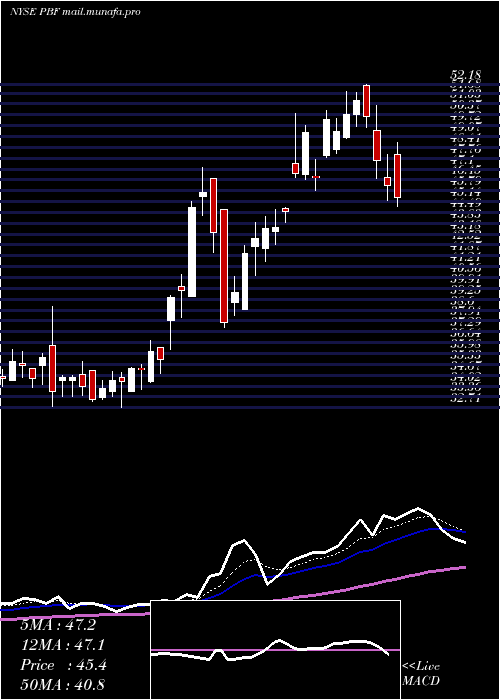This screenshot has width=500, height=700.
Task: Click the 52.18 top price label
Action: point(465,77)
